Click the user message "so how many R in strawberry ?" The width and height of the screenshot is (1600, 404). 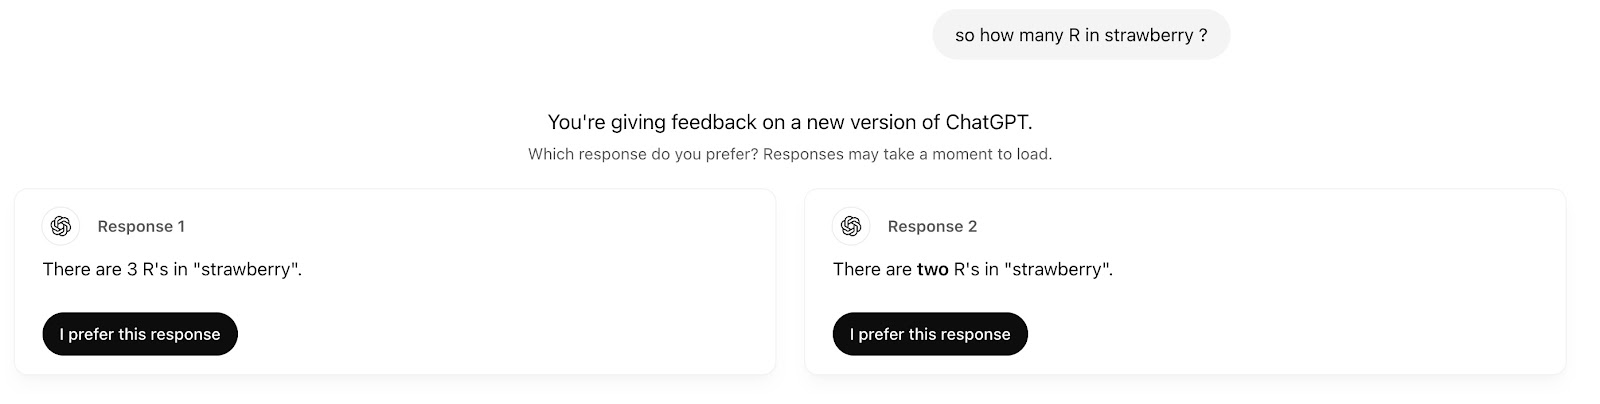pos(1081,35)
